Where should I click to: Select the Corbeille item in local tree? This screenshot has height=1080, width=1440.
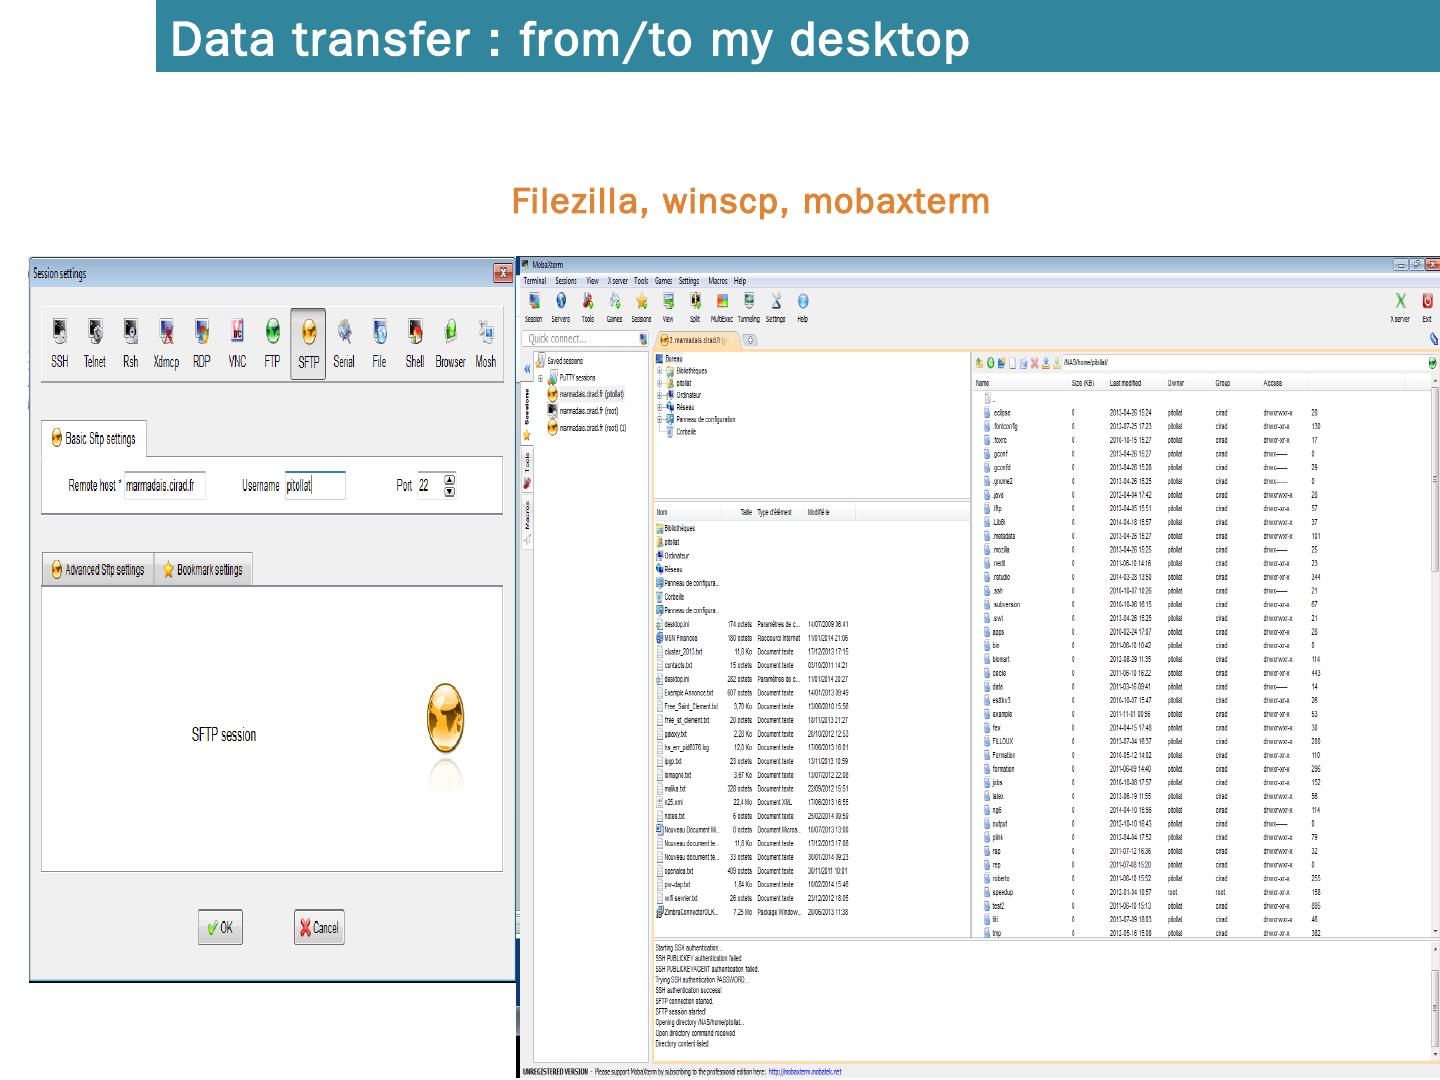(x=681, y=432)
